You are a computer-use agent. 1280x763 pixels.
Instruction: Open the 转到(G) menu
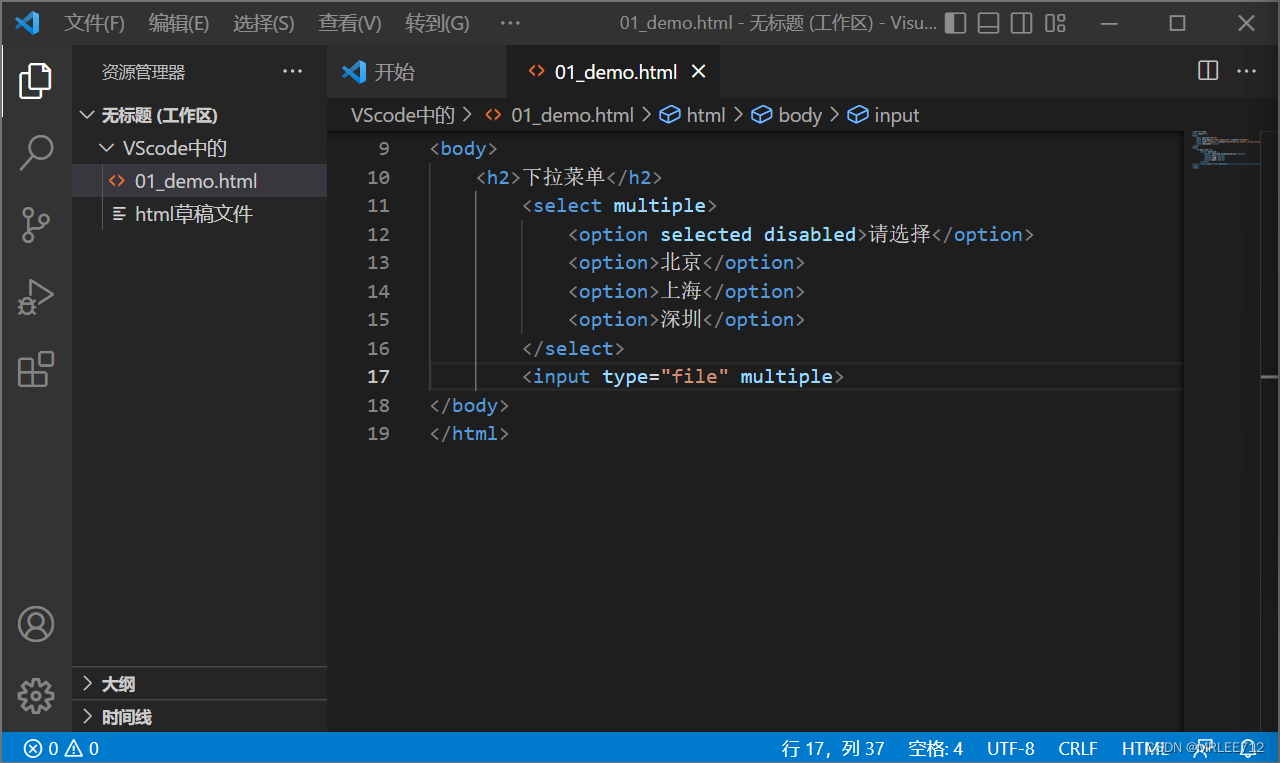coord(437,23)
